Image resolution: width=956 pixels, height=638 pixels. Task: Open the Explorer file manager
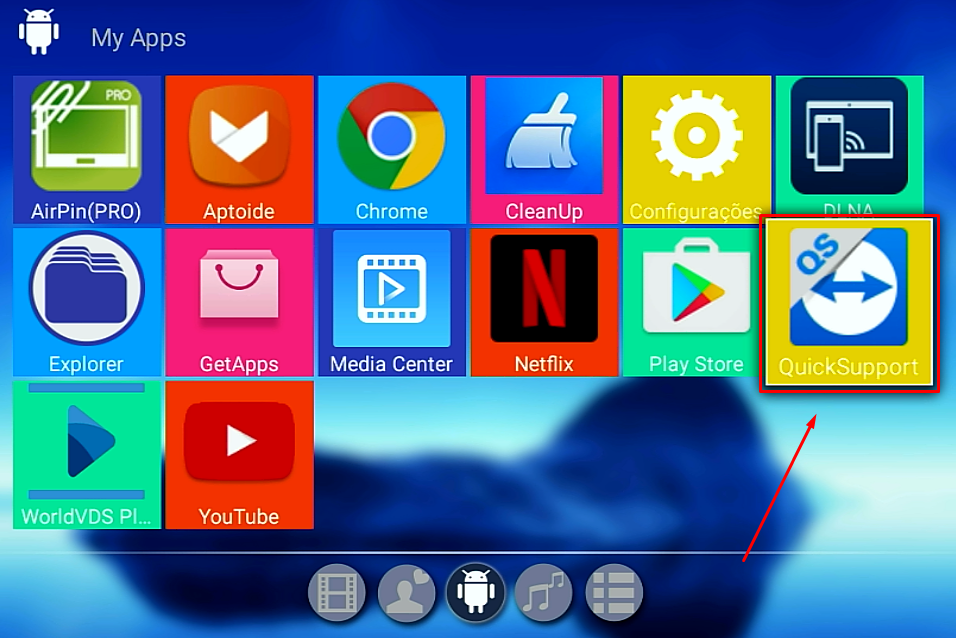click(87, 302)
